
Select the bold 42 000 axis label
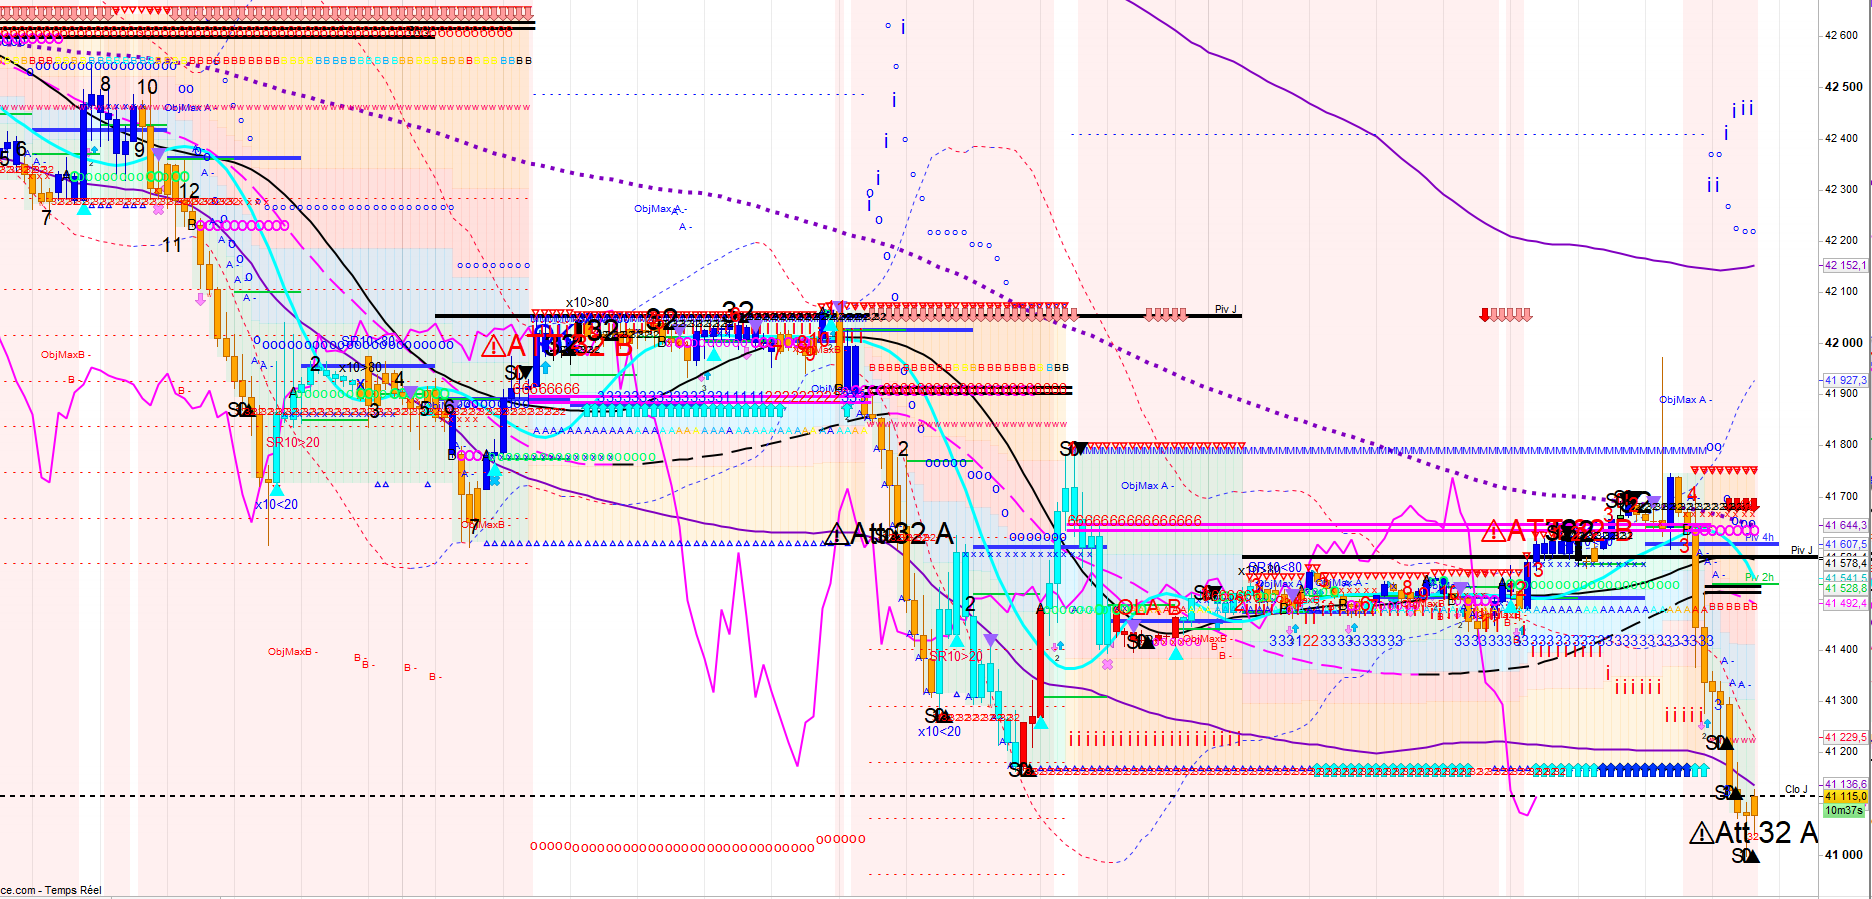1843,342
